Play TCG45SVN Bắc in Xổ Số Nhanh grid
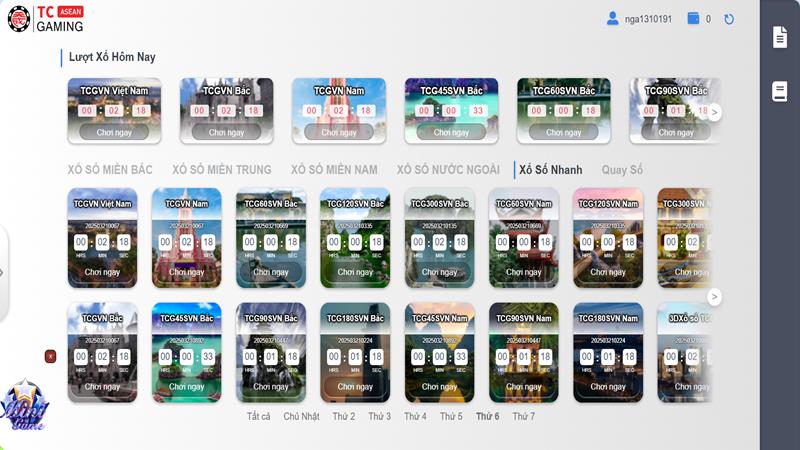 (x=187, y=387)
